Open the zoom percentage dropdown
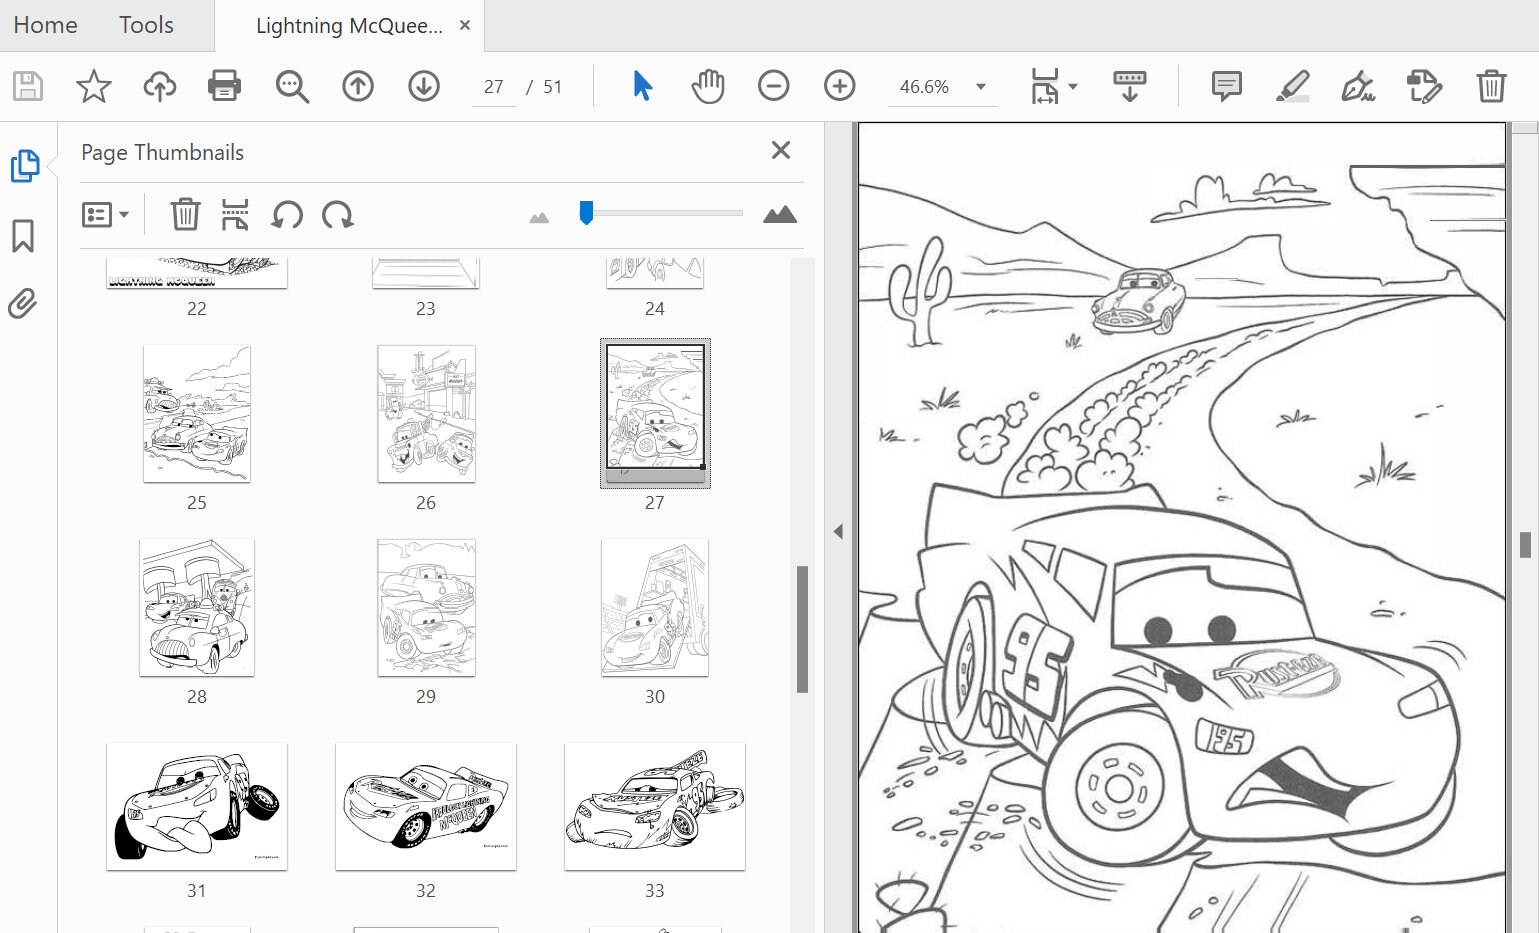1539x933 pixels. [x=981, y=87]
